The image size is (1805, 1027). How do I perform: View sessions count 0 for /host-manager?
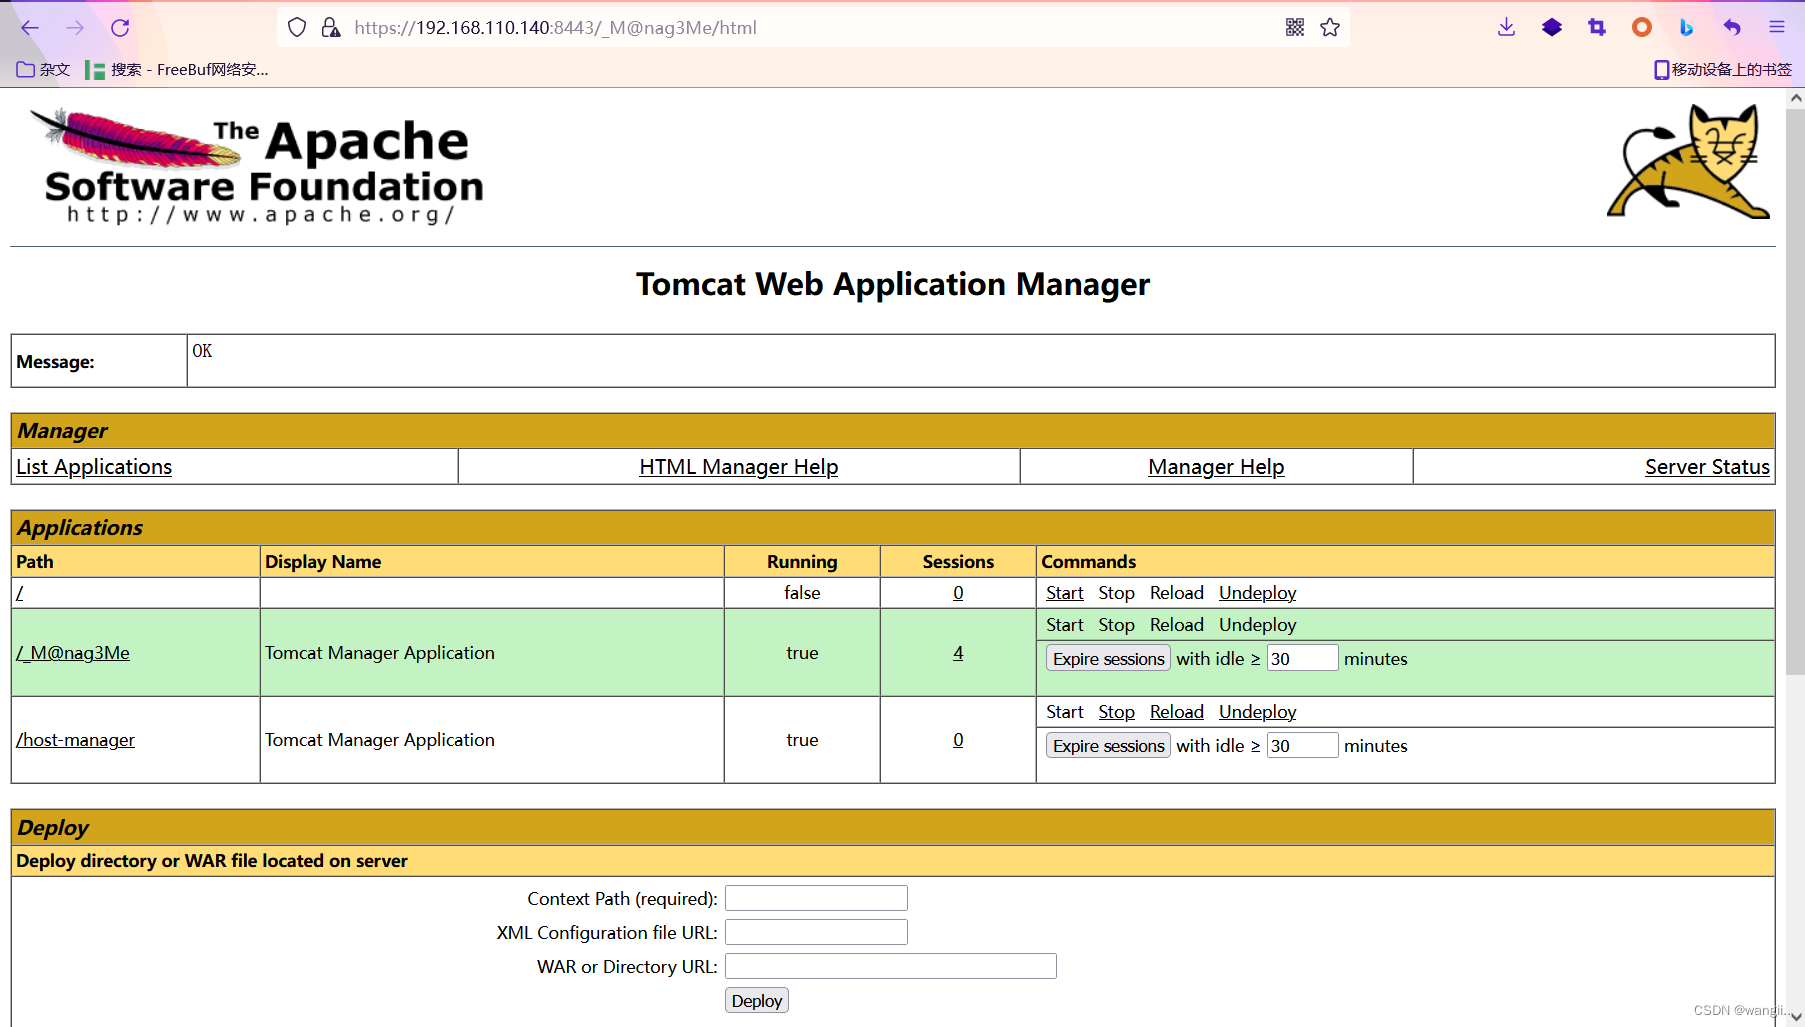[x=958, y=740]
